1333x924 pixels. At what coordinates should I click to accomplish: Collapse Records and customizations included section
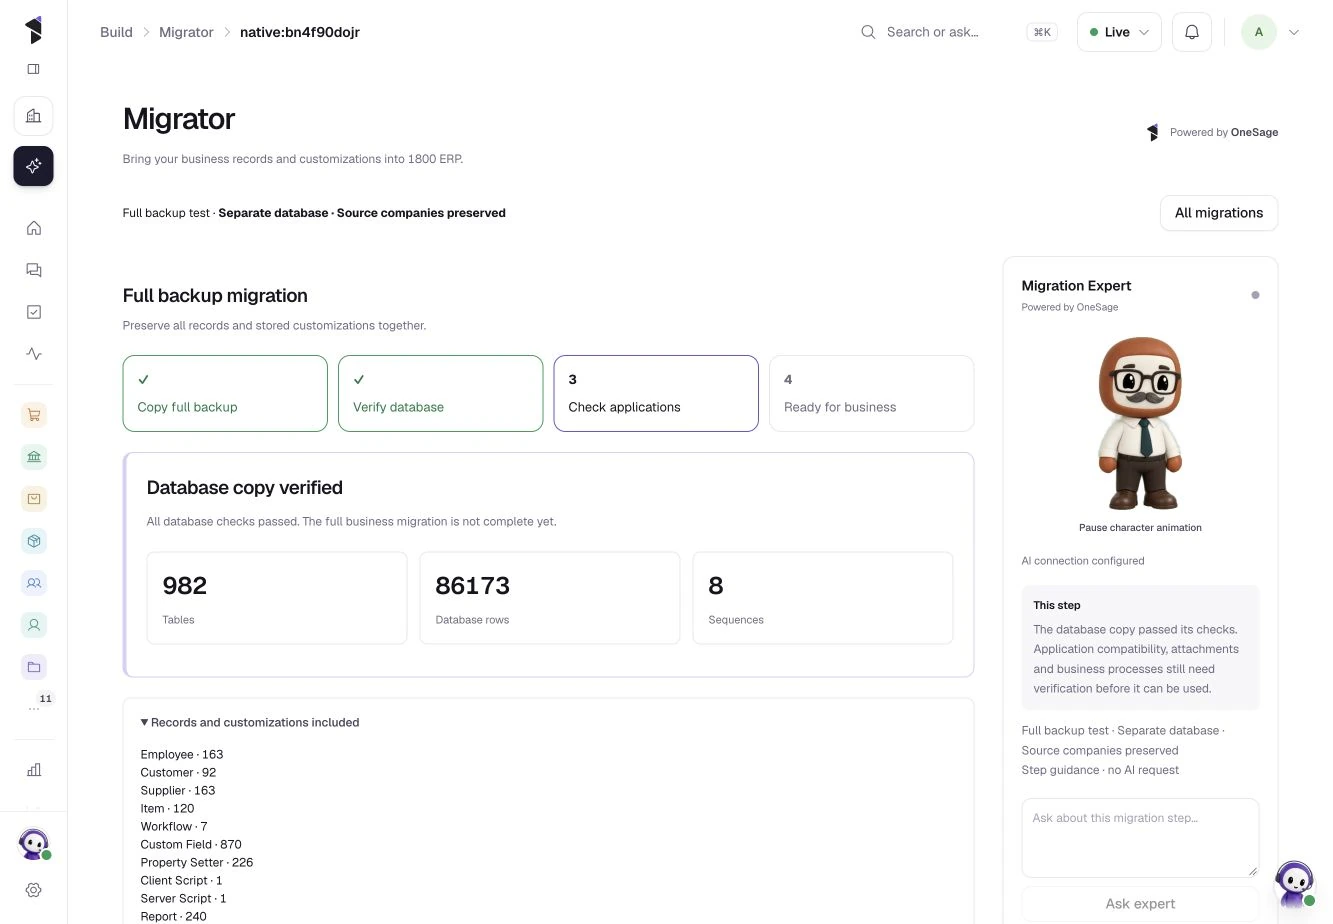coord(250,722)
